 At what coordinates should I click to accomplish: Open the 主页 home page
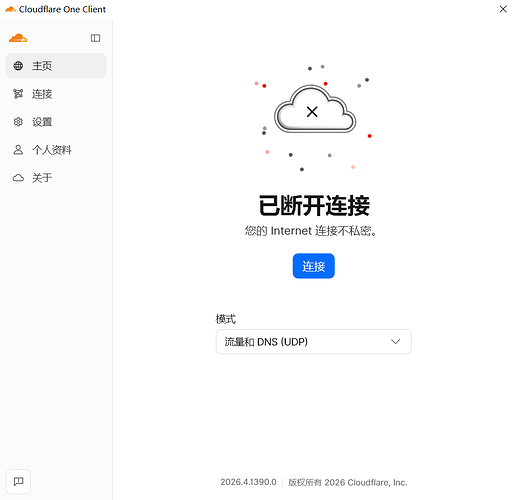[56, 66]
